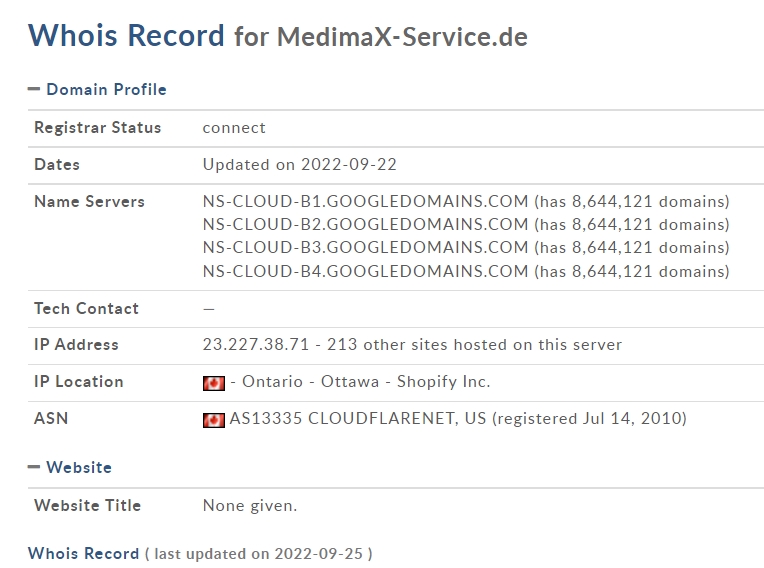
Task: Select the Registrar Status value connect
Action: pyautogui.click(x=234, y=128)
